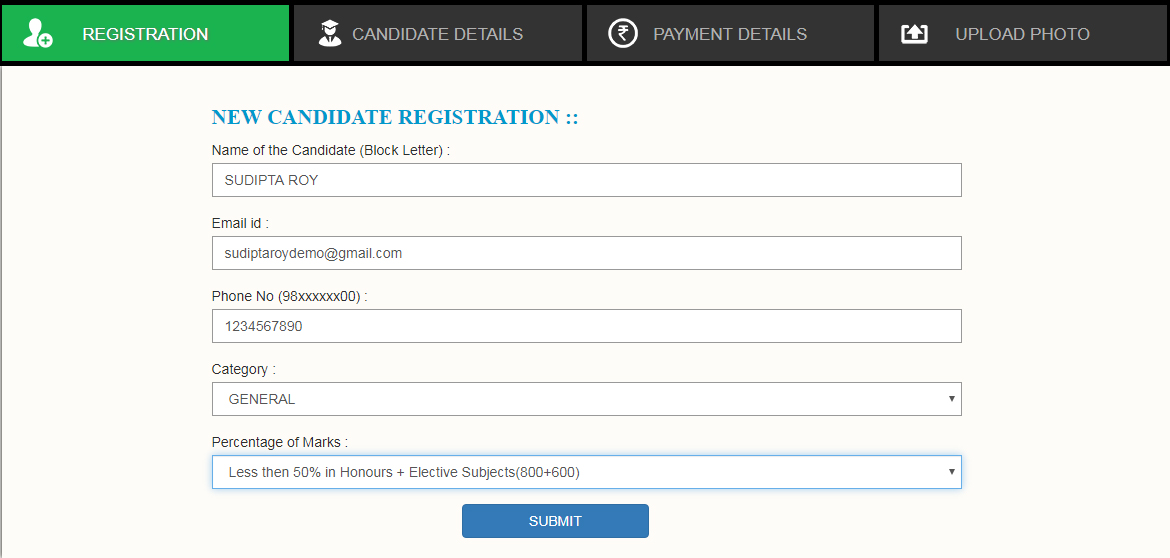Screen dimensions: 1170x558
Task: Click the upload icon for Upload Photo
Action: click(x=914, y=34)
